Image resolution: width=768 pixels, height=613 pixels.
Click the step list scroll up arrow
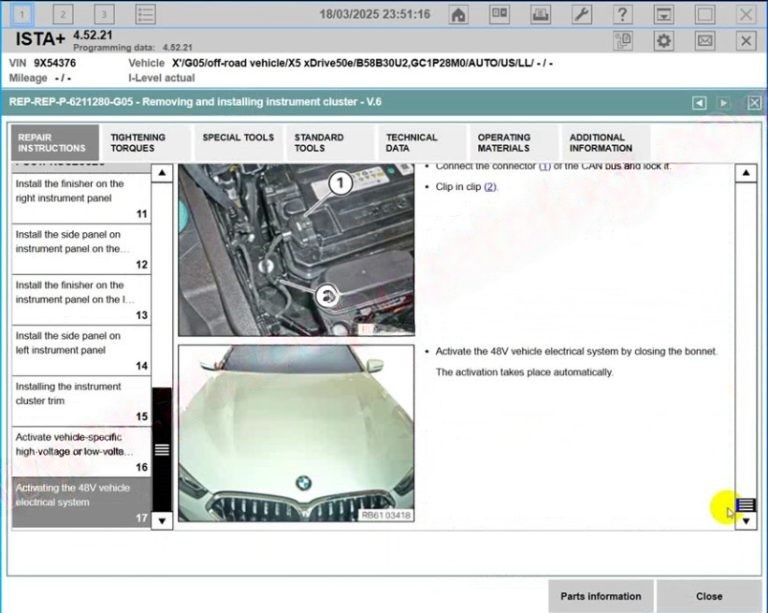coord(162,173)
